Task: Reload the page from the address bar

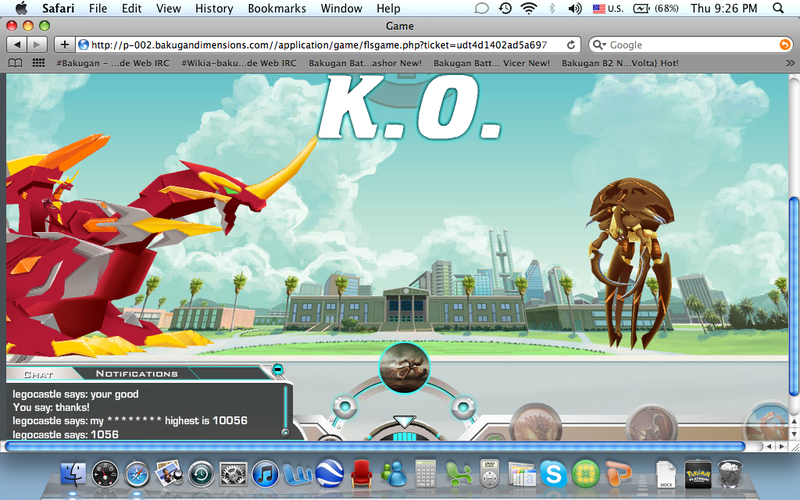Action: point(571,45)
